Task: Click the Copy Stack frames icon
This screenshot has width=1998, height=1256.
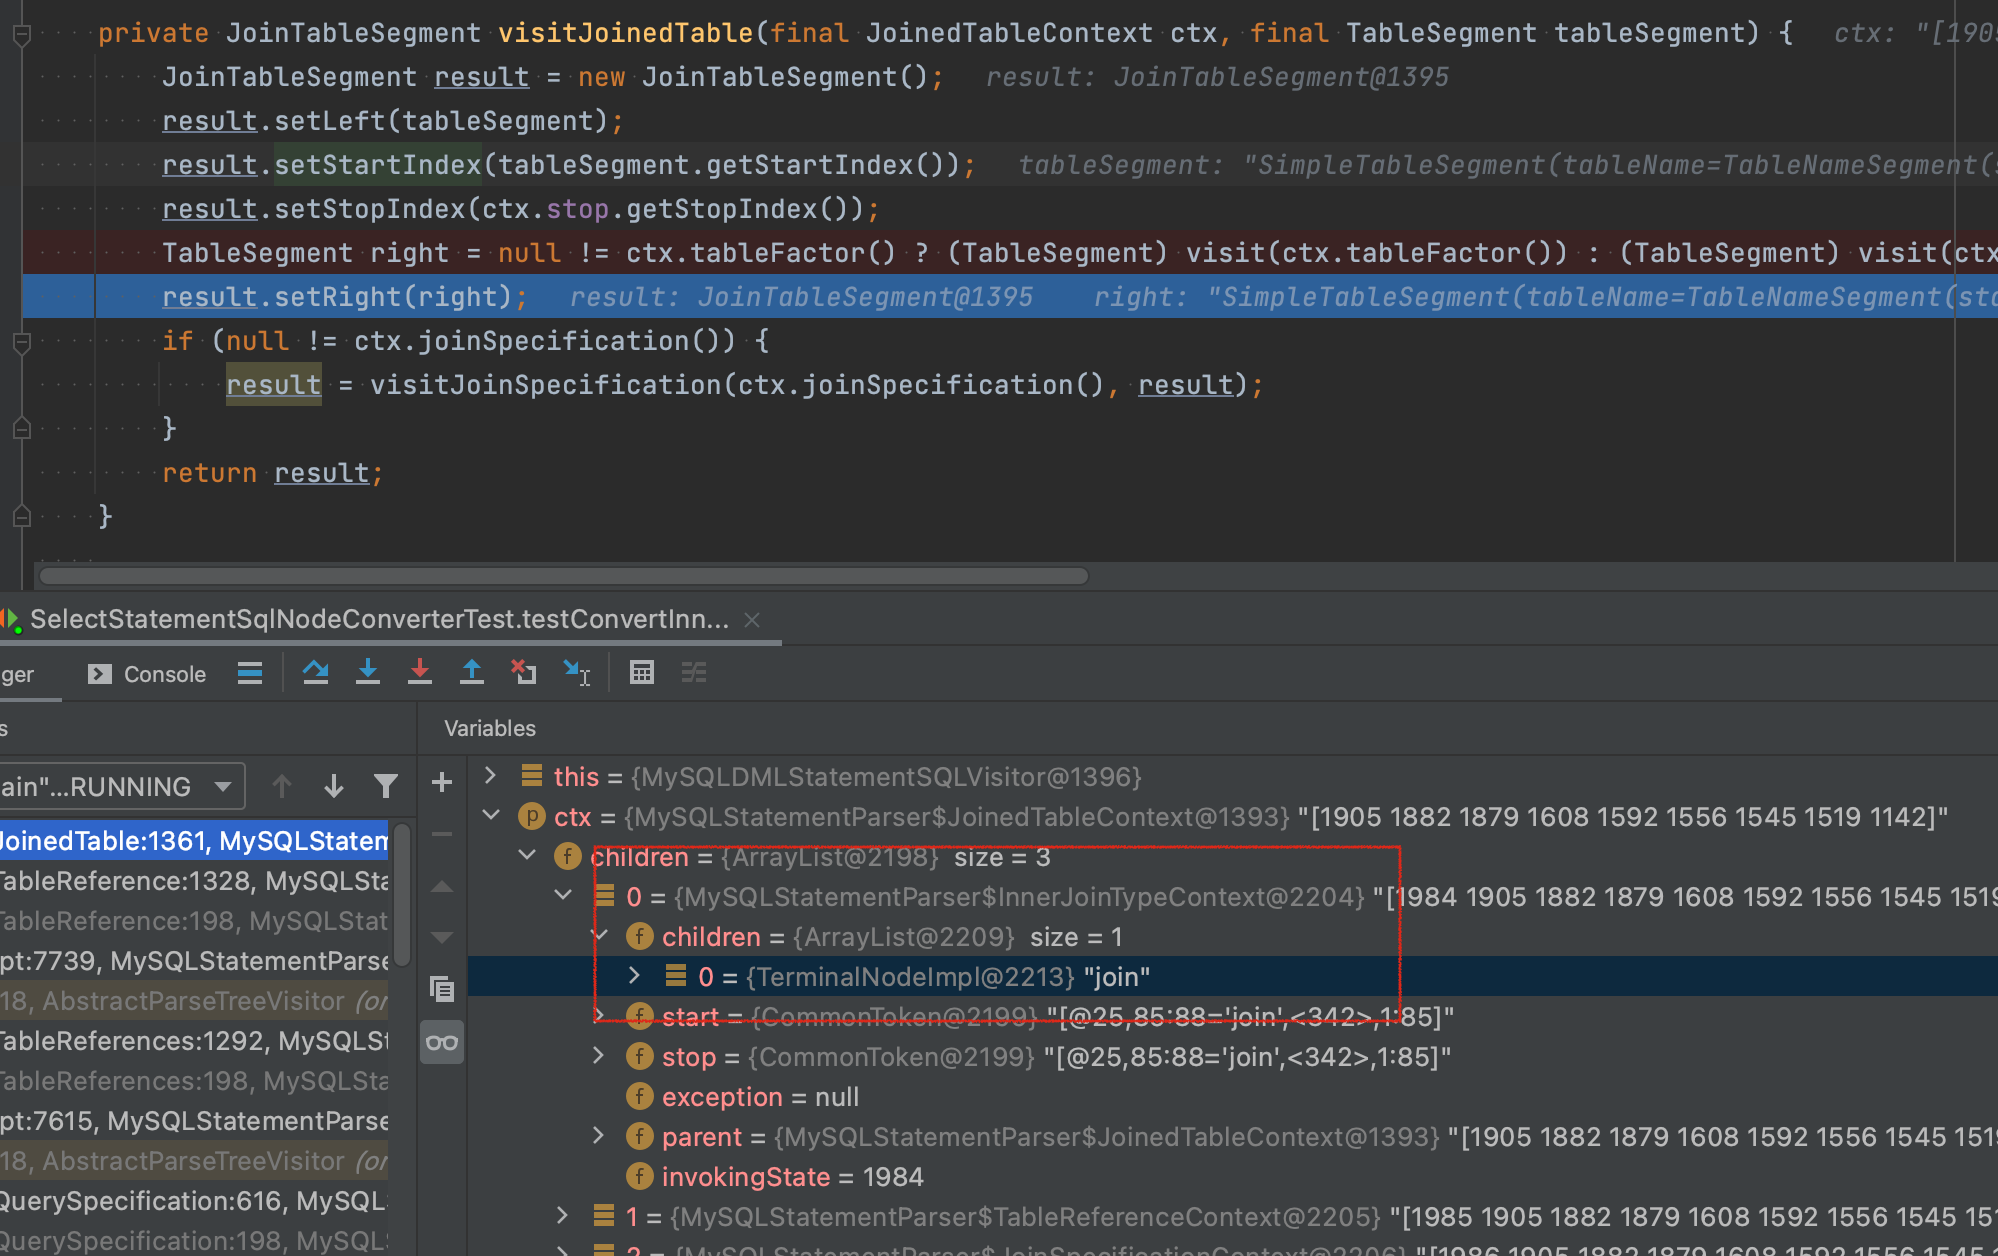Action: point(441,990)
